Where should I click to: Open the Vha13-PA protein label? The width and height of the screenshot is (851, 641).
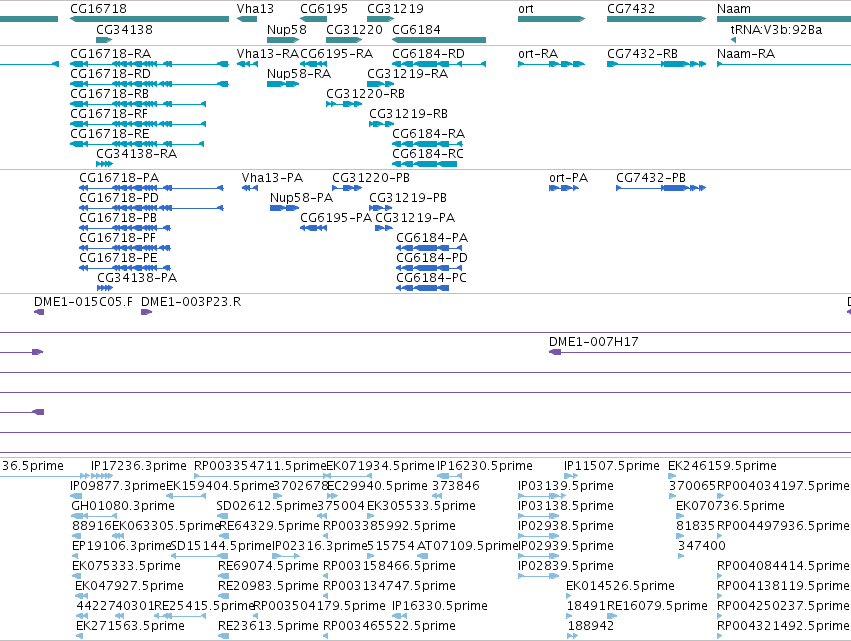[x=272, y=177]
